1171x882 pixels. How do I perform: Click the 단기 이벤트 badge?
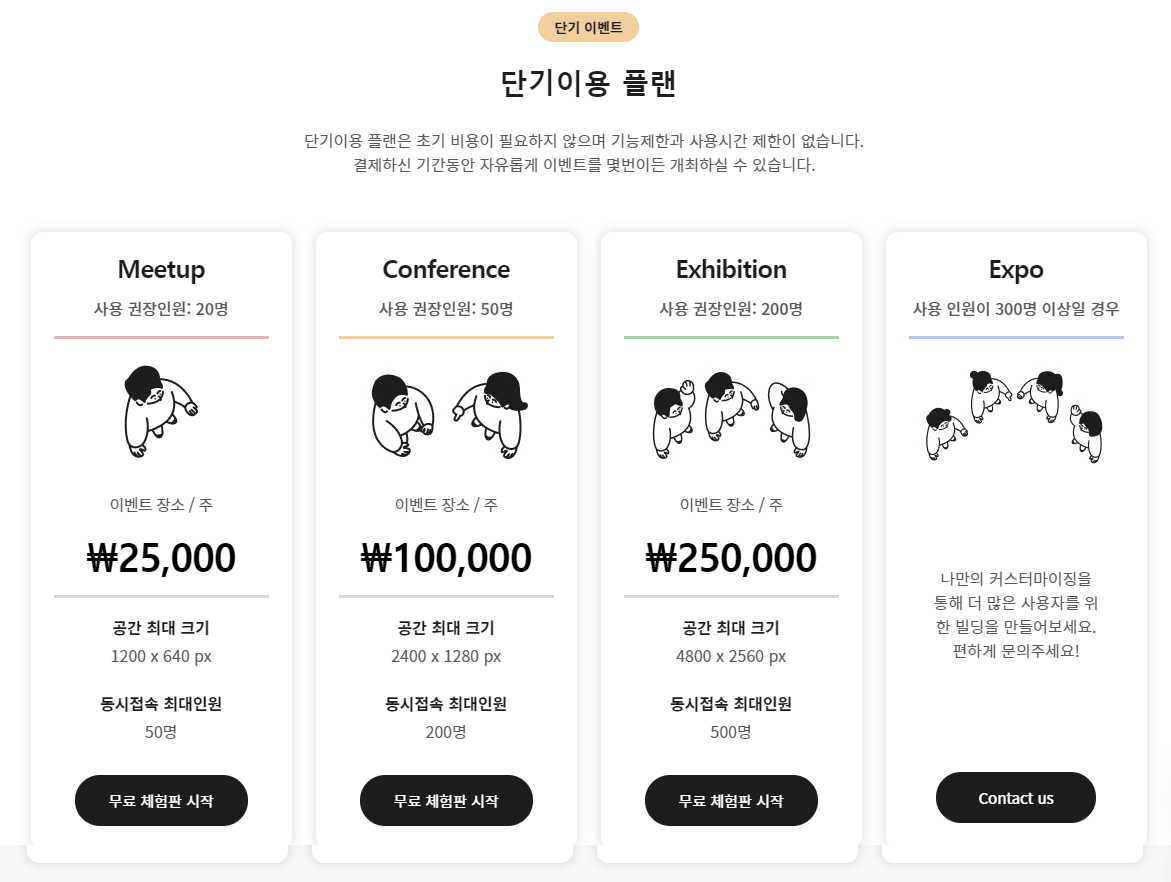click(588, 28)
